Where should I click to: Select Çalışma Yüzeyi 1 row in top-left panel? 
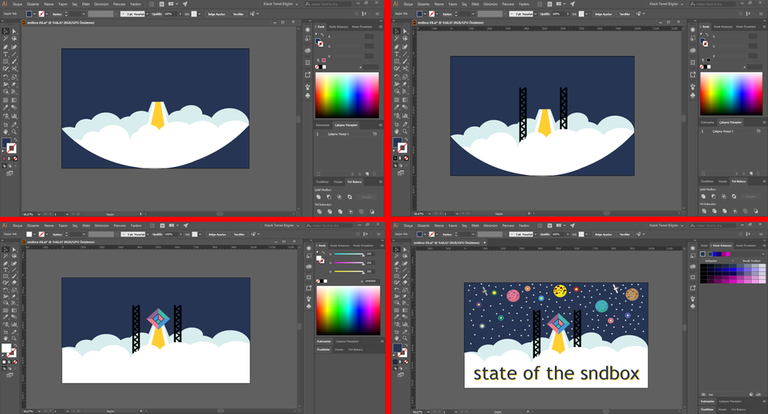[347, 134]
